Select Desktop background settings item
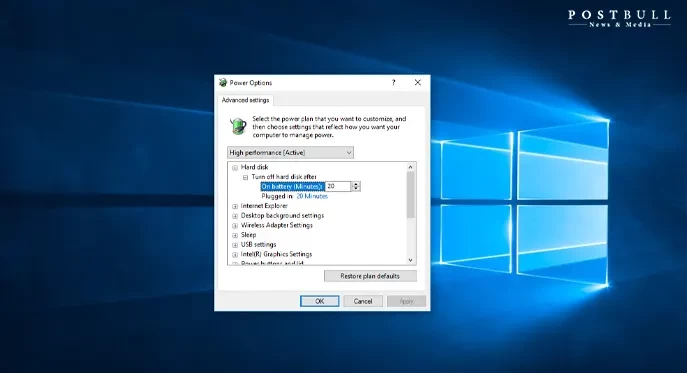 tap(283, 215)
